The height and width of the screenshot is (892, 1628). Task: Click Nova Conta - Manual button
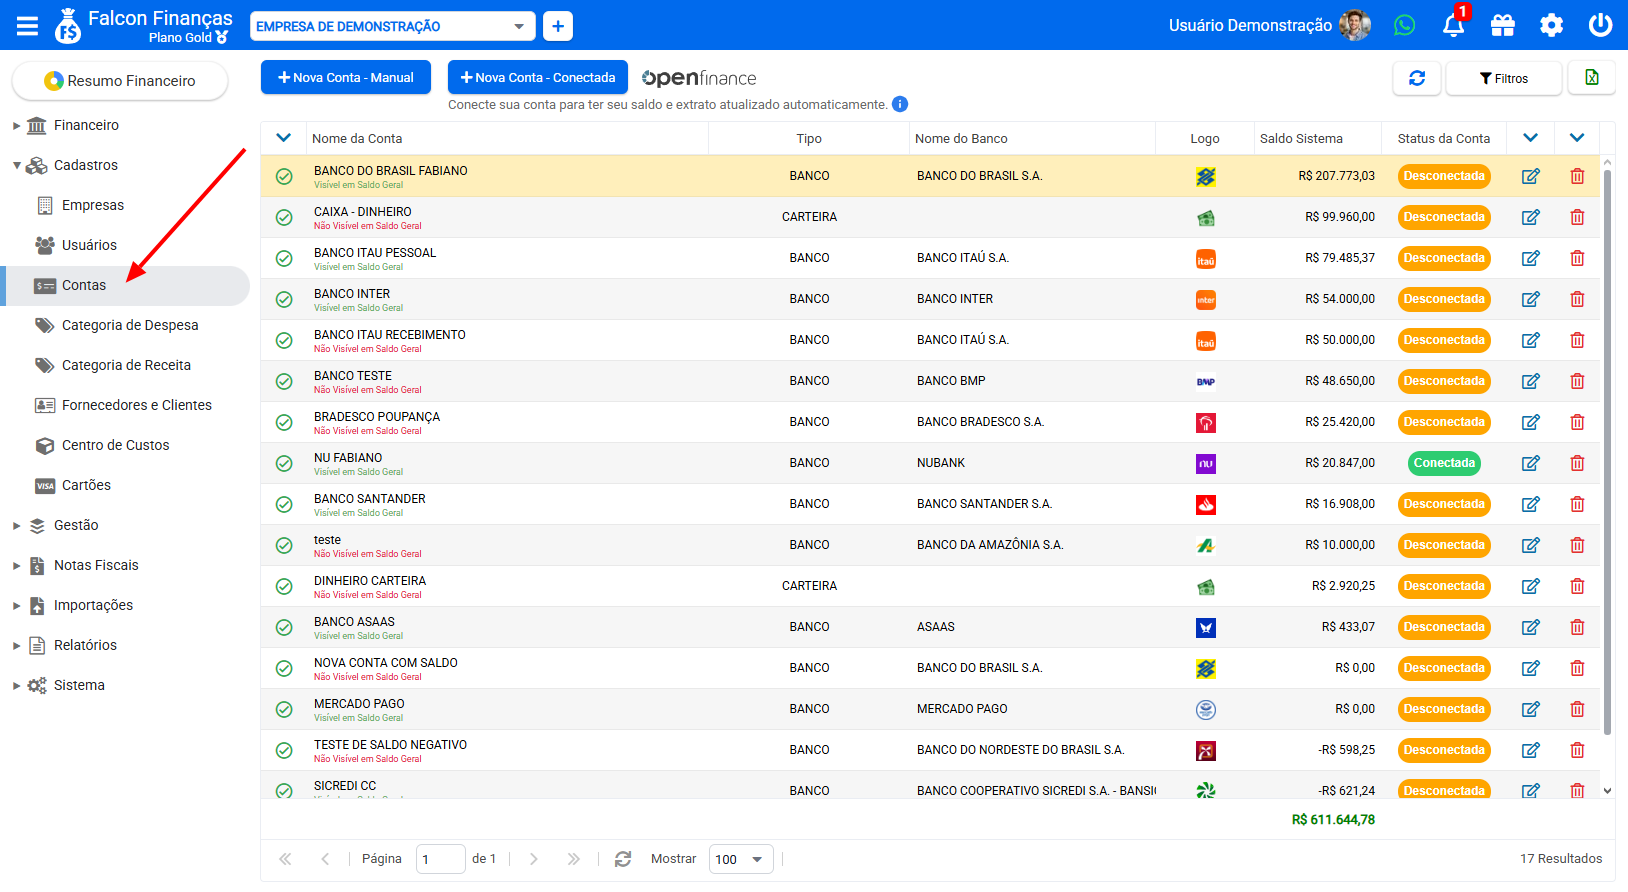[346, 77]
